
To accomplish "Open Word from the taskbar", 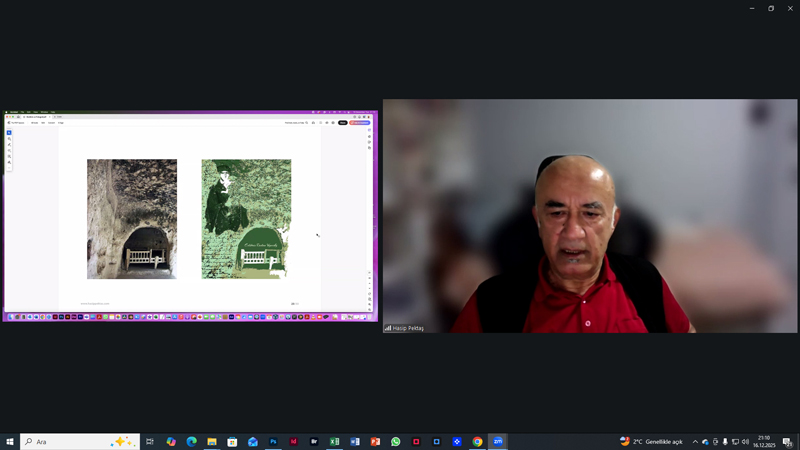I will [x=355, y=441].
